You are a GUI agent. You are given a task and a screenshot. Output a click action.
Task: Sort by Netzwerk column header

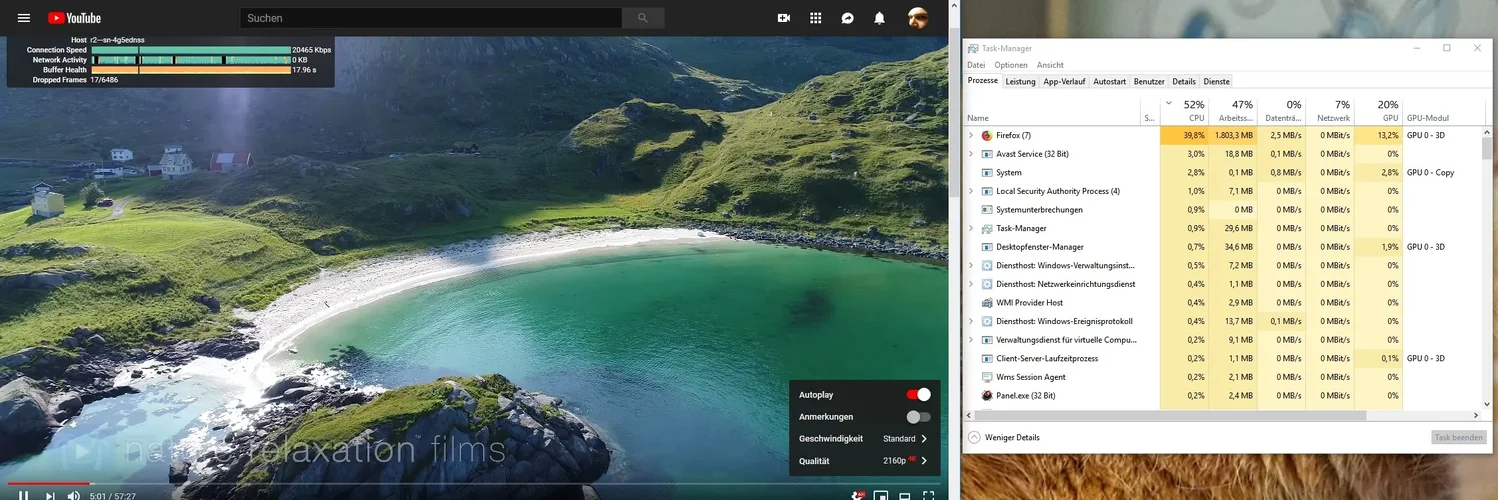click(1330, 110)
